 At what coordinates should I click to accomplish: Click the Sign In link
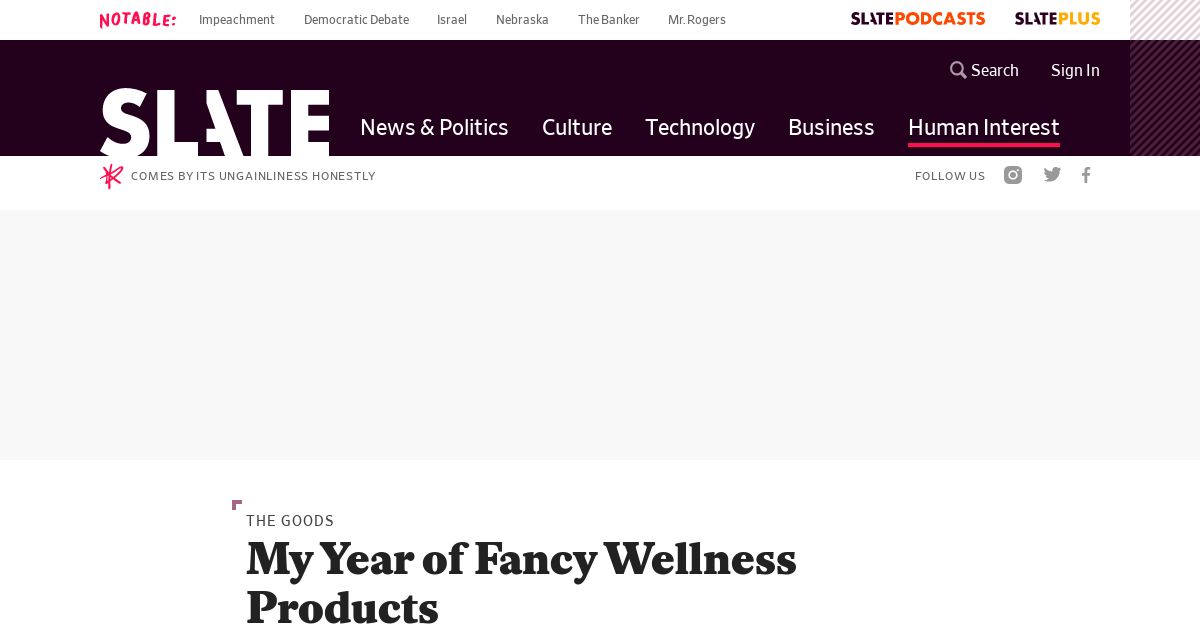pos(1075,70)
